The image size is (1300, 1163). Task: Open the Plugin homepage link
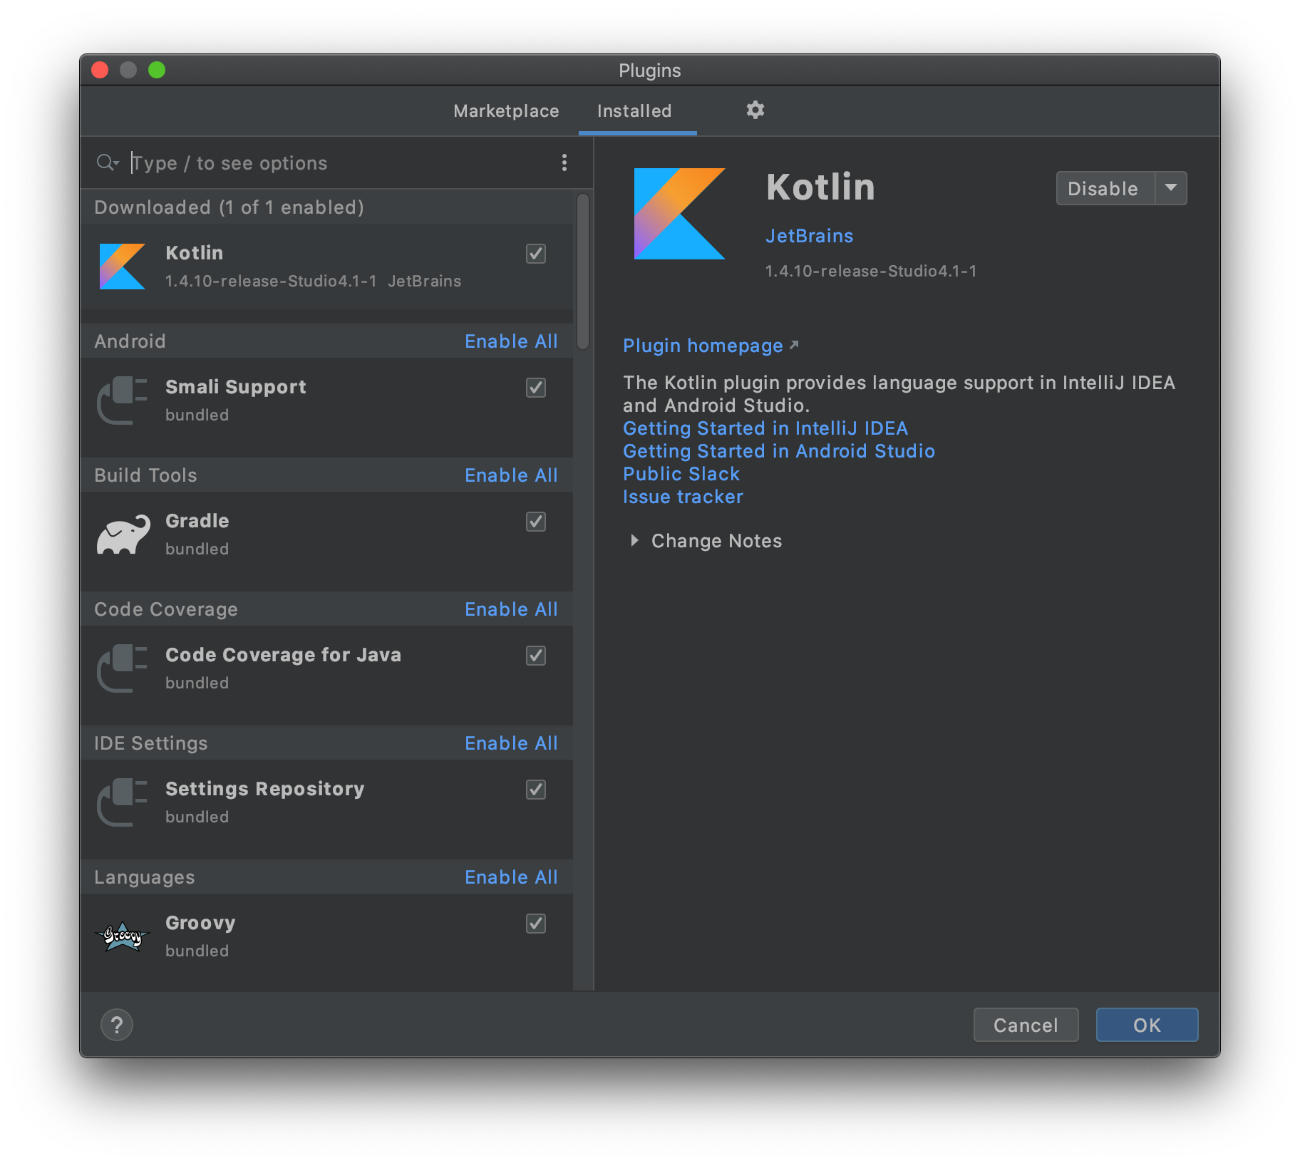[x=703, y=346]
